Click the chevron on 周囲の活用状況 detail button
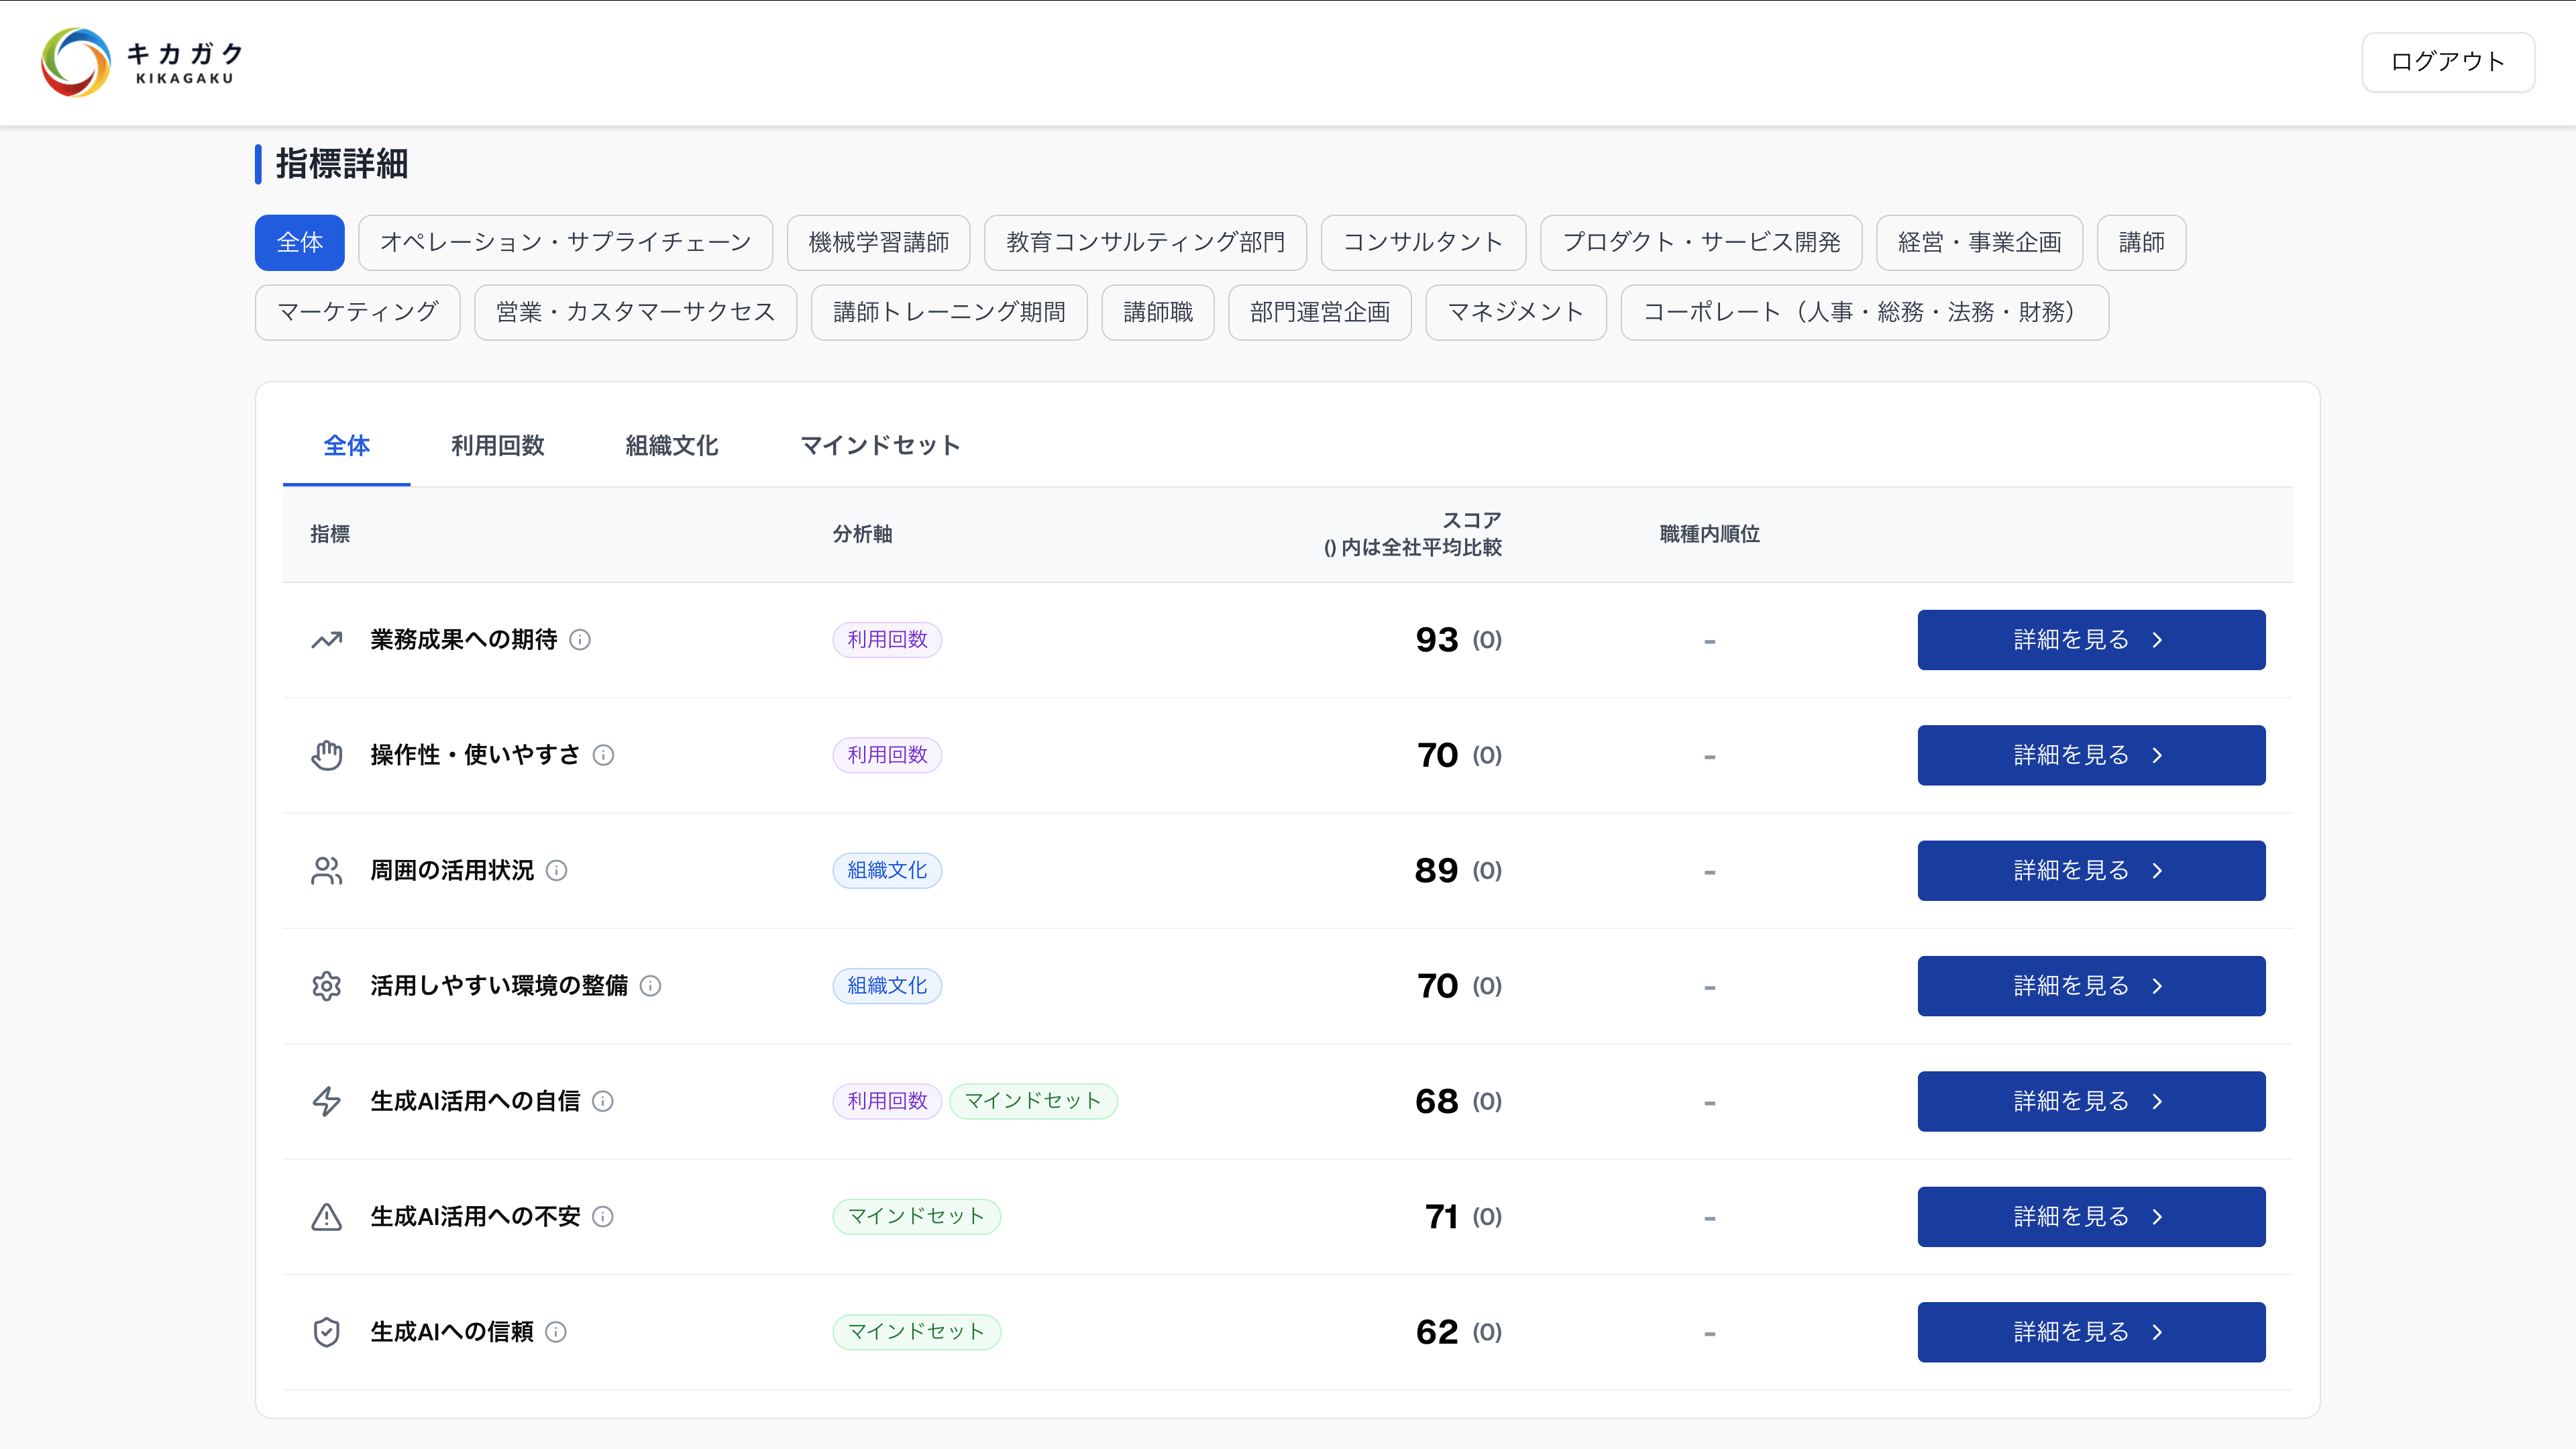This screenshot has width=2576, height=1449. pyautogui.click(x=2158, y=870)
